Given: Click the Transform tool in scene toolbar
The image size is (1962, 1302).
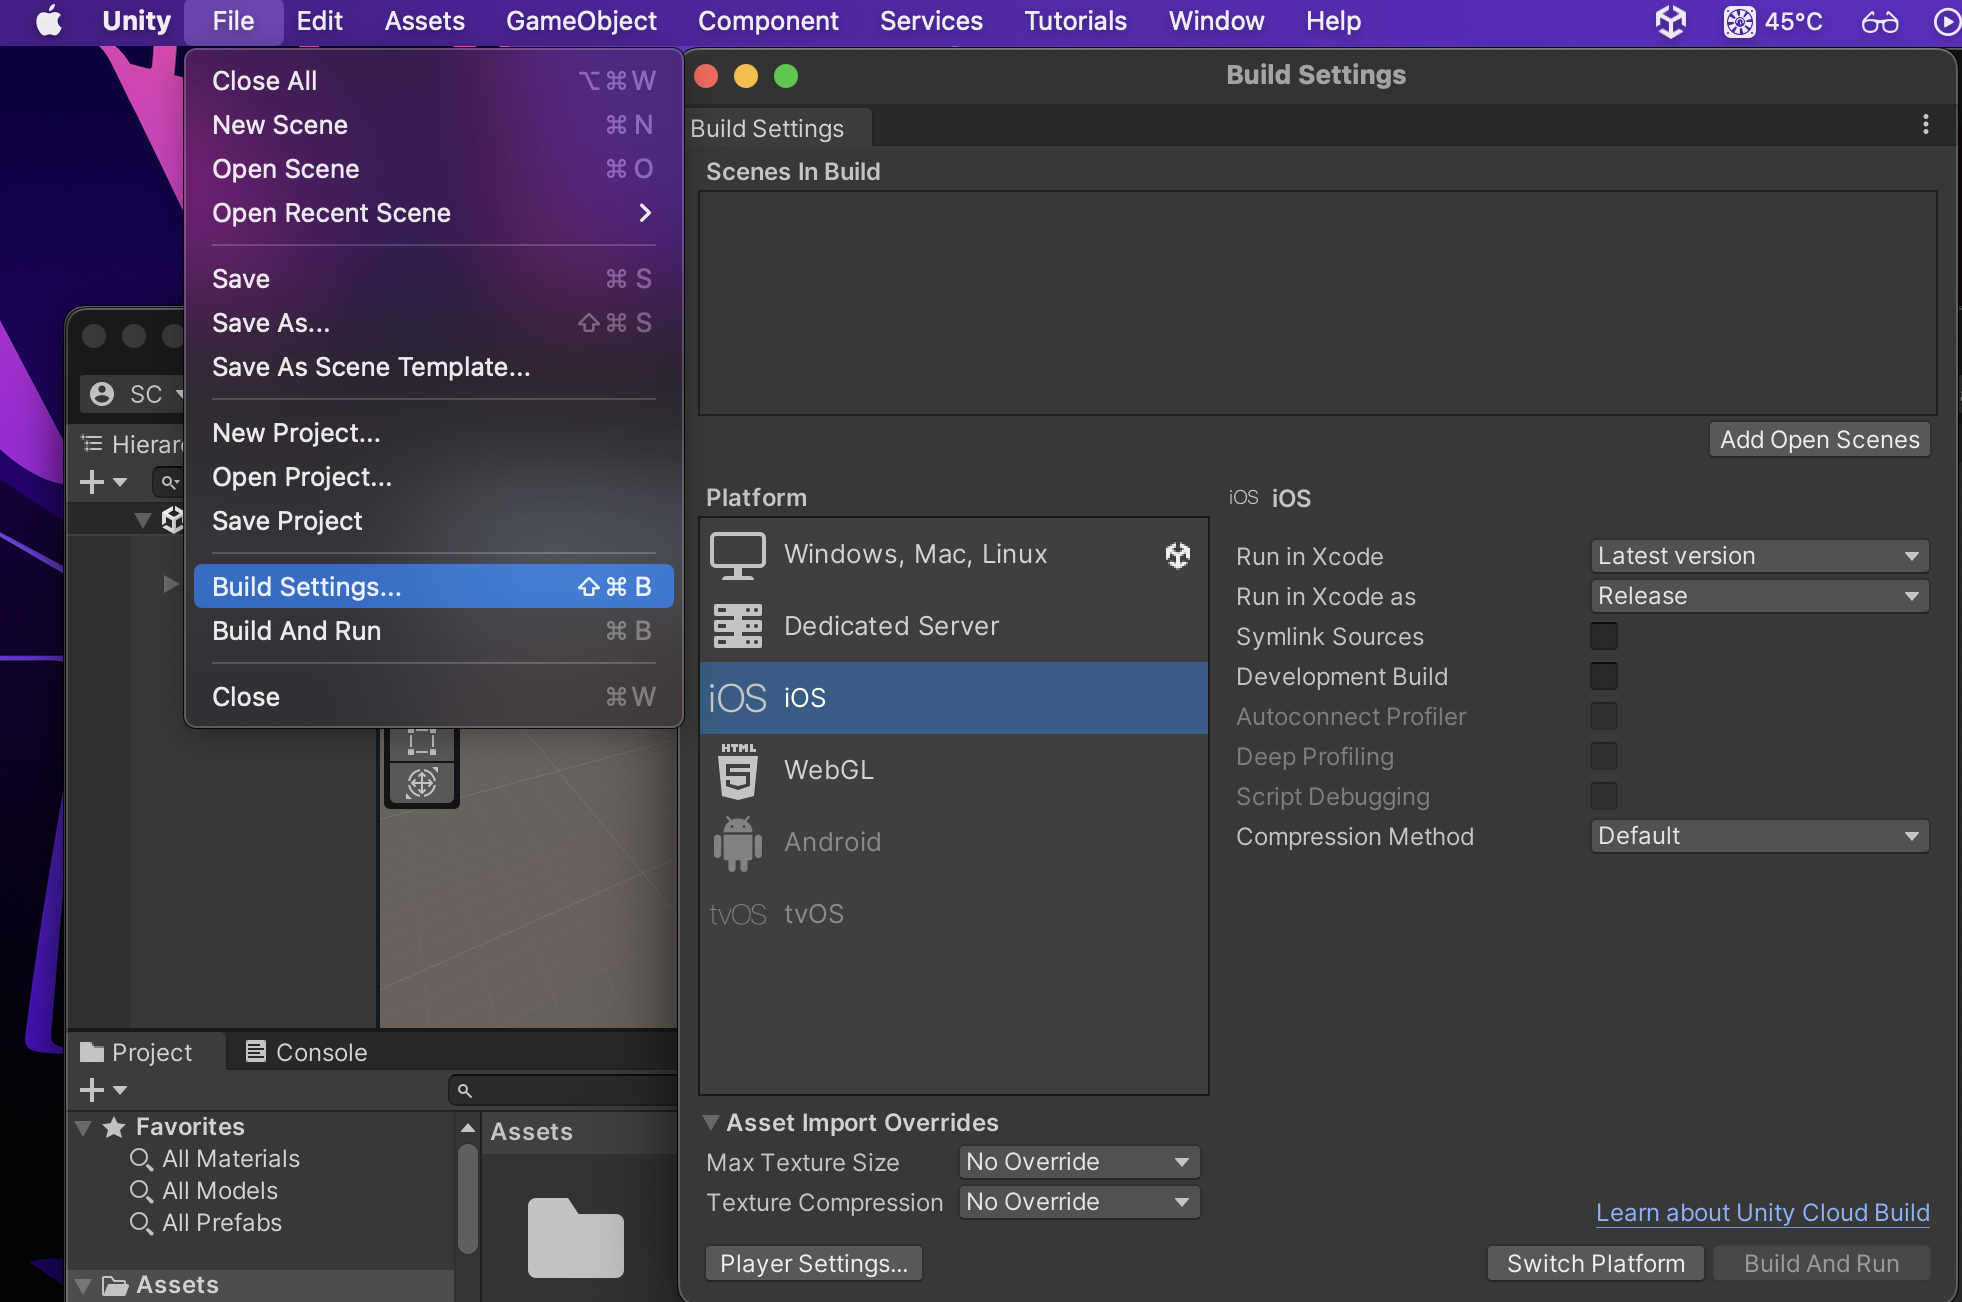Looking at the screenshot, I should 422,783.
